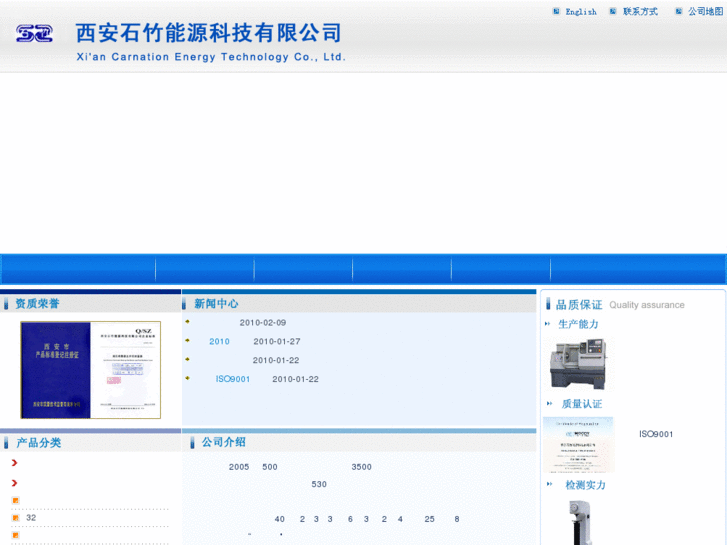
Task: Switch site to English version
Action: click(581, 12)
